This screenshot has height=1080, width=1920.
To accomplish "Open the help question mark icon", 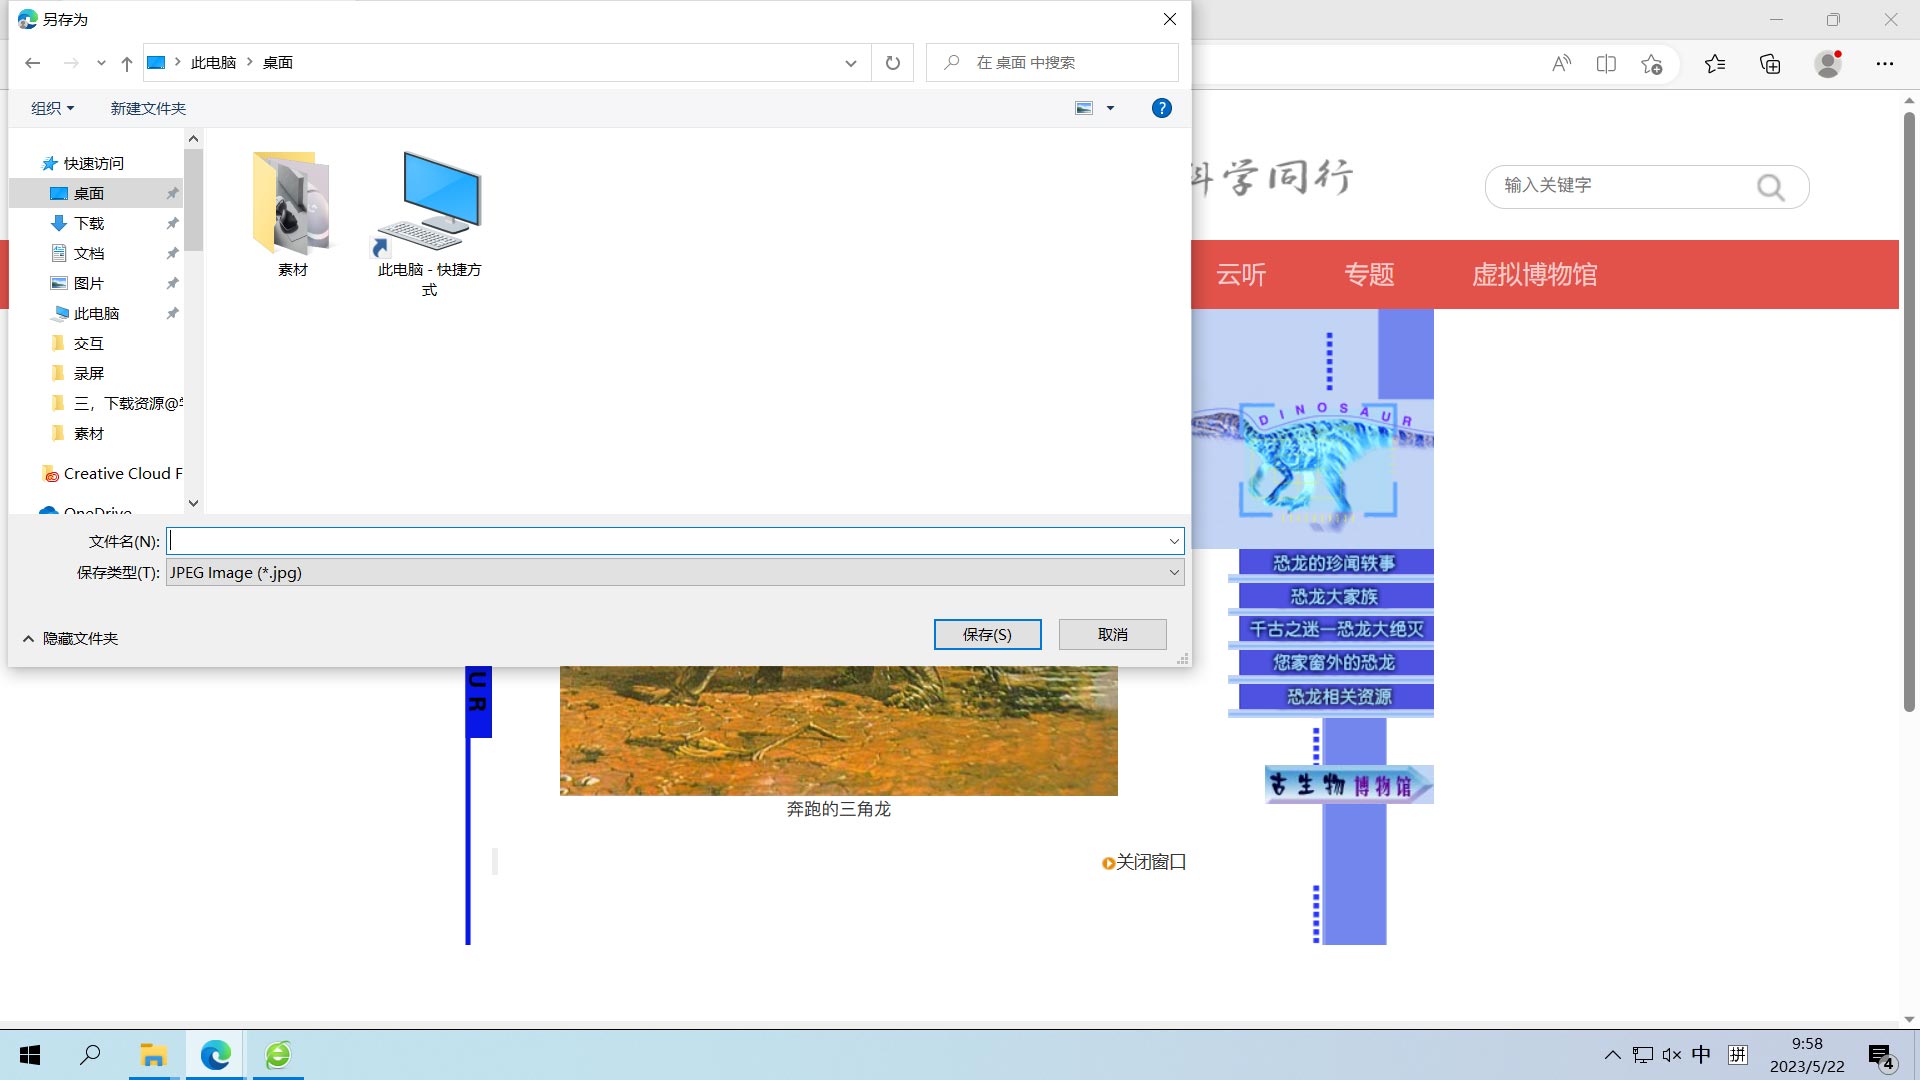I will [1161, 108].
